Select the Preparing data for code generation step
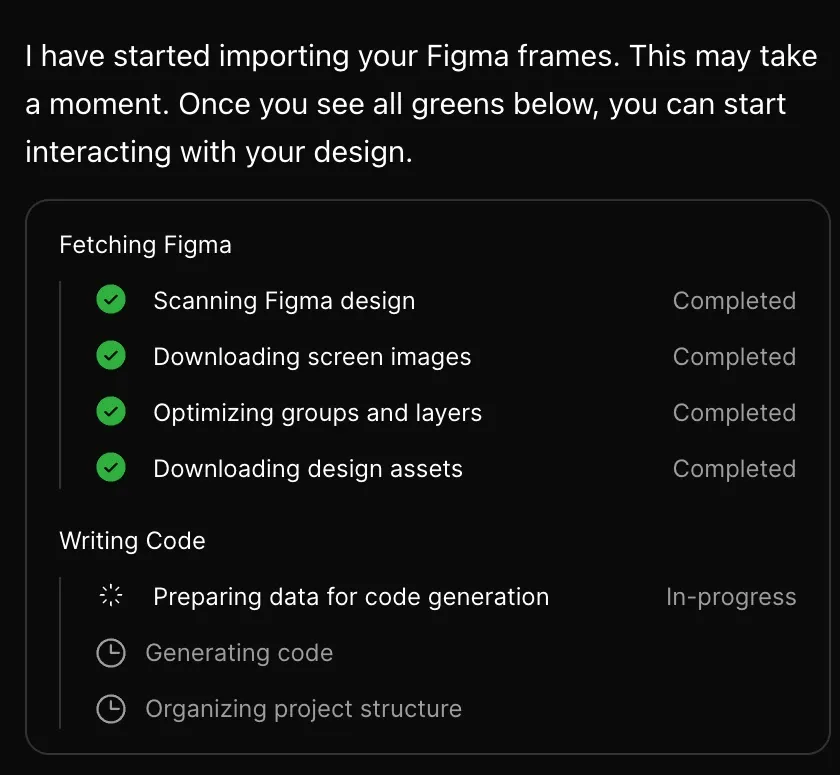This screenshot has height=775, width=840. pyautogui.click(x=351, y=597)
